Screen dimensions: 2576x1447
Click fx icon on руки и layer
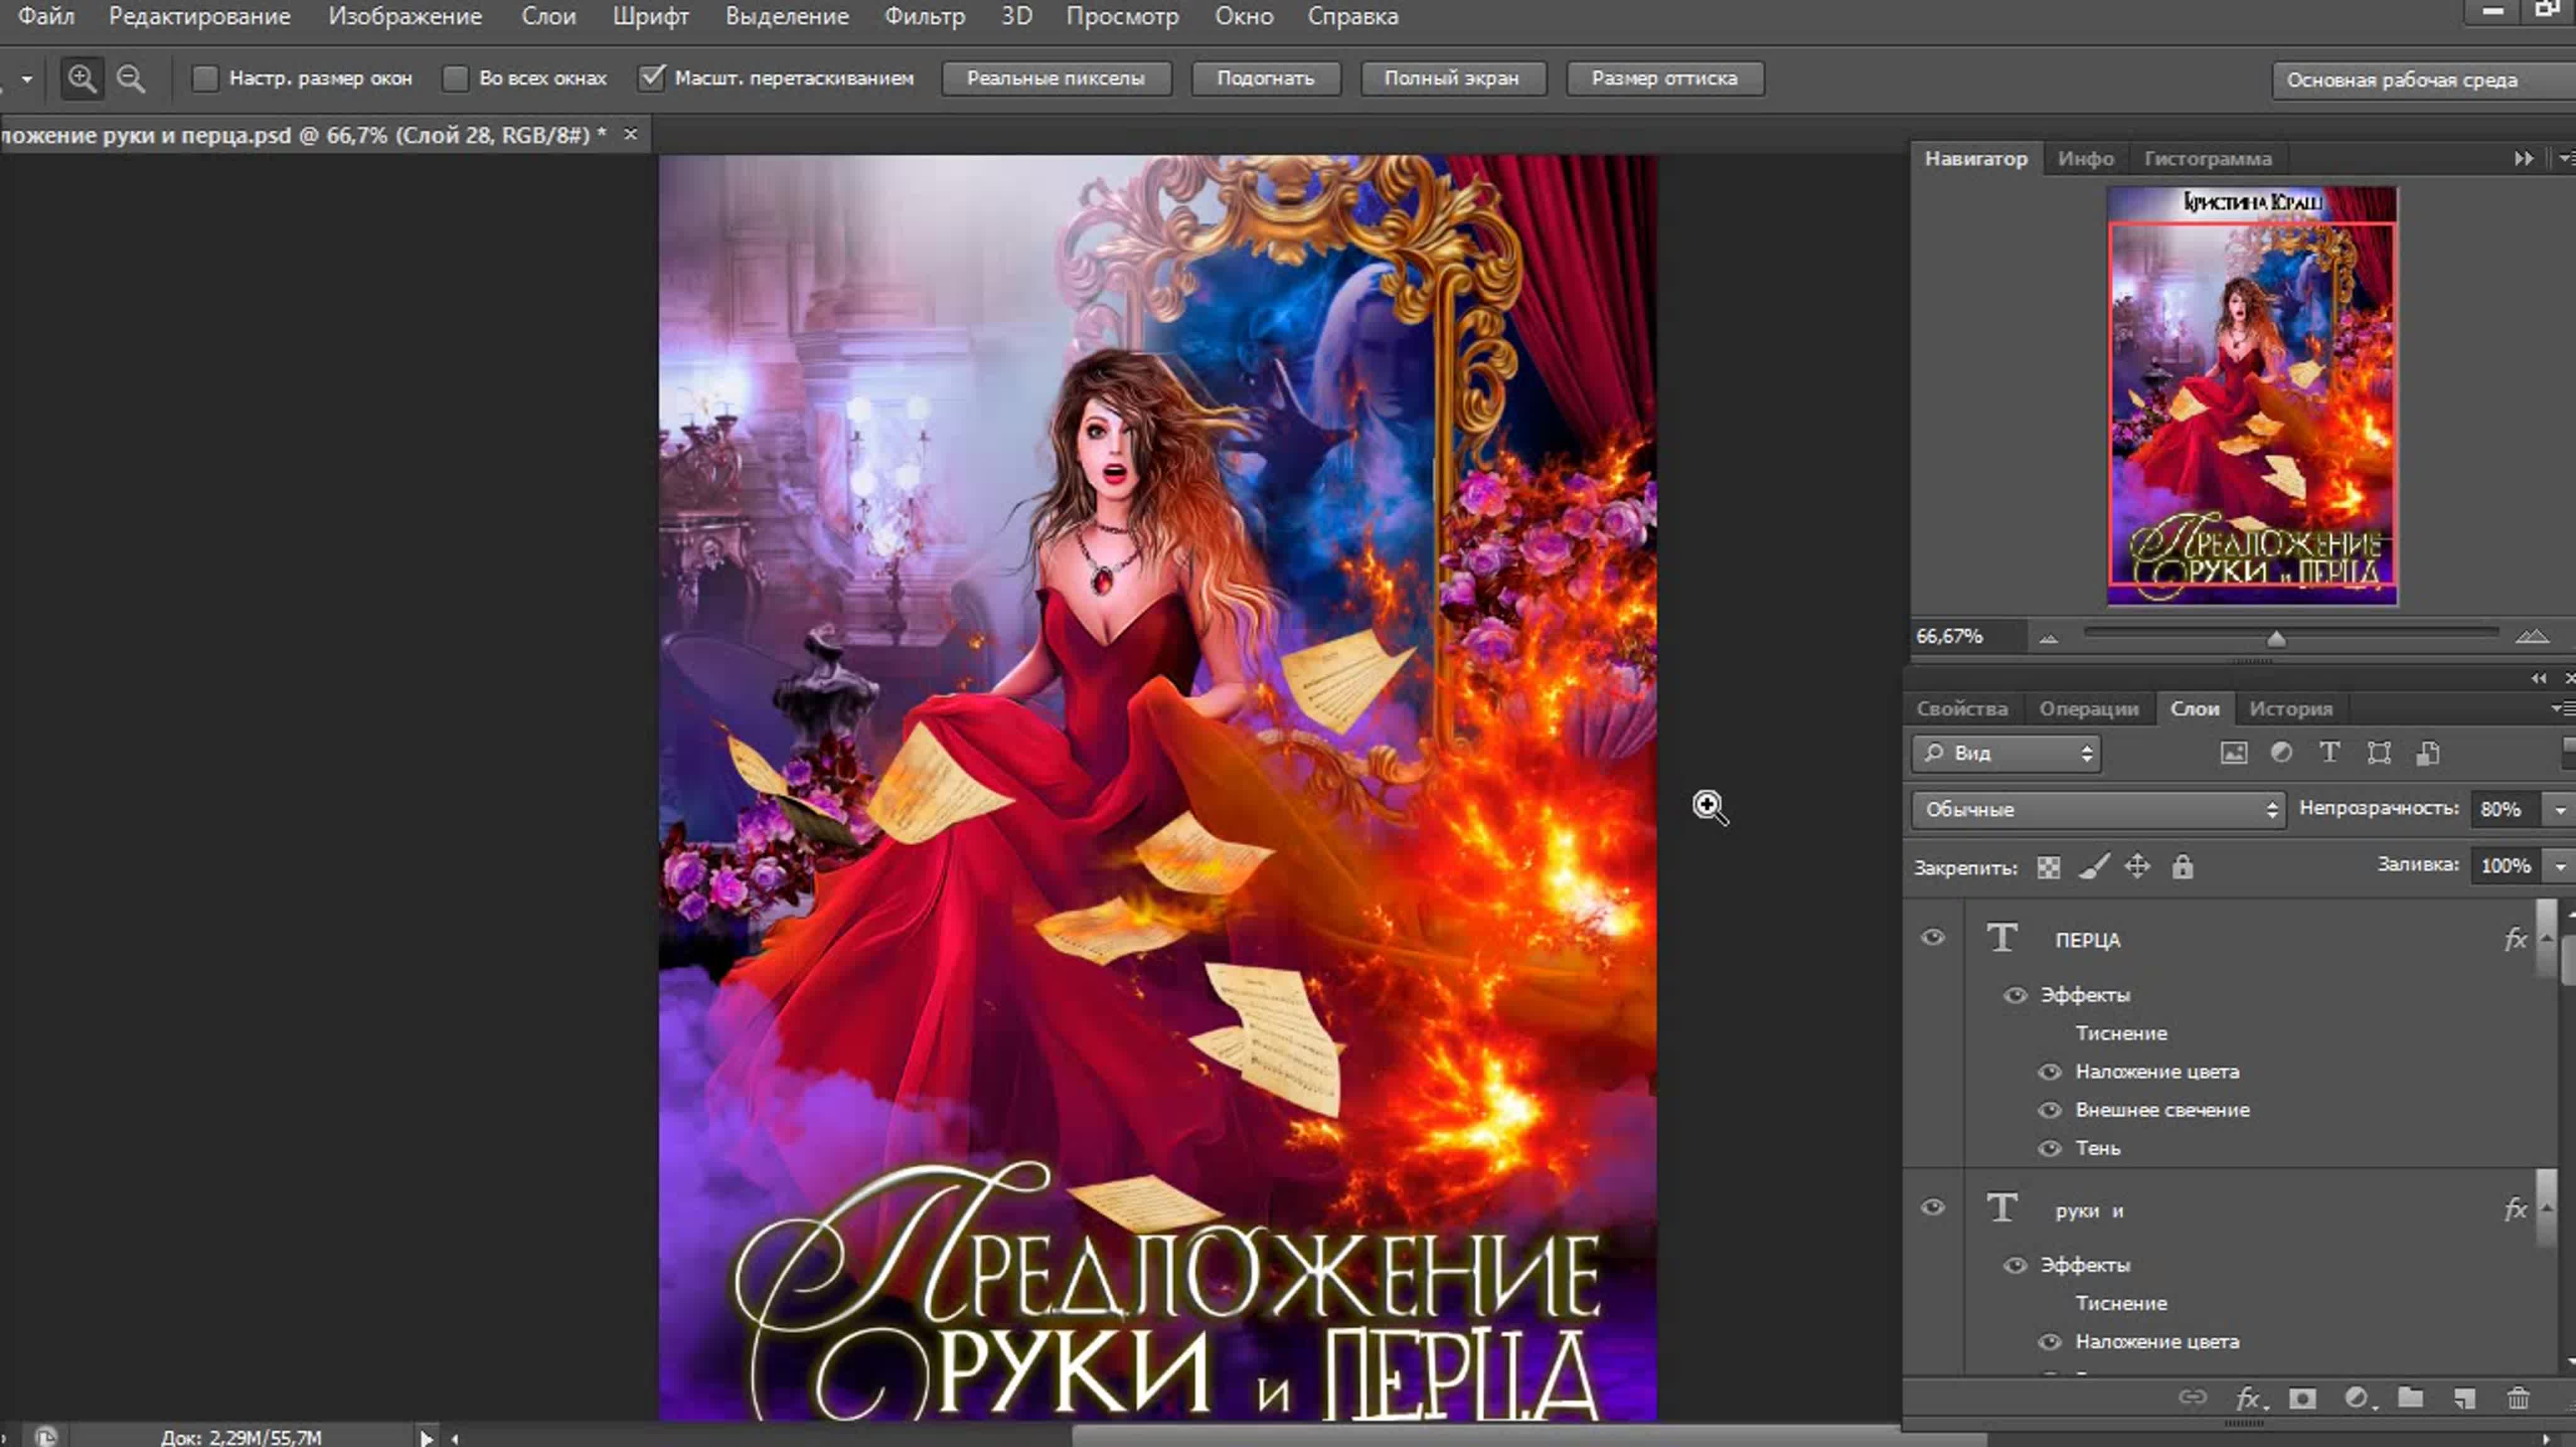click(x=2515, y=1209)
